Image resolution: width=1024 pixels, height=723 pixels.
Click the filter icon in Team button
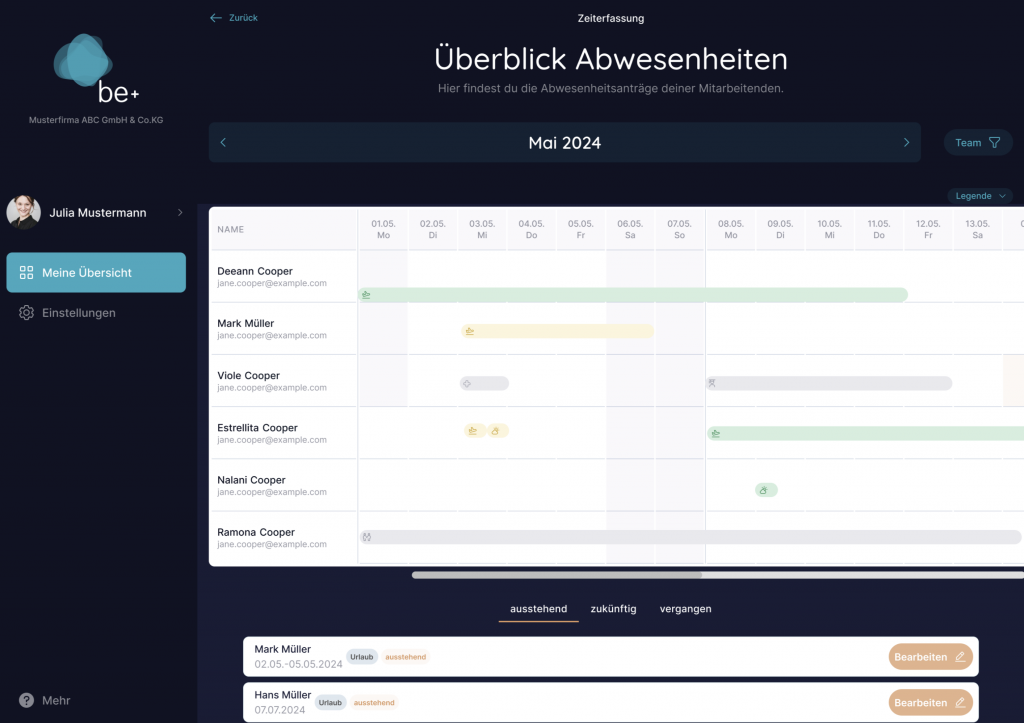[994, 143]
